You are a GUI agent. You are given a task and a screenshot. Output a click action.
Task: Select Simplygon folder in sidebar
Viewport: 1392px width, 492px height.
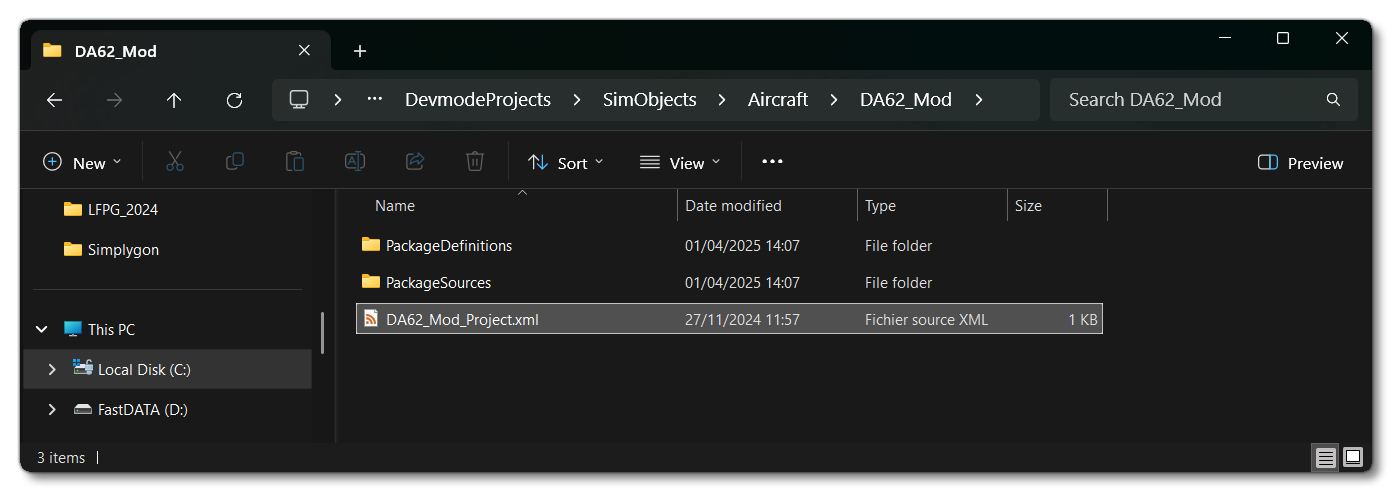click(x=123, y=249)
